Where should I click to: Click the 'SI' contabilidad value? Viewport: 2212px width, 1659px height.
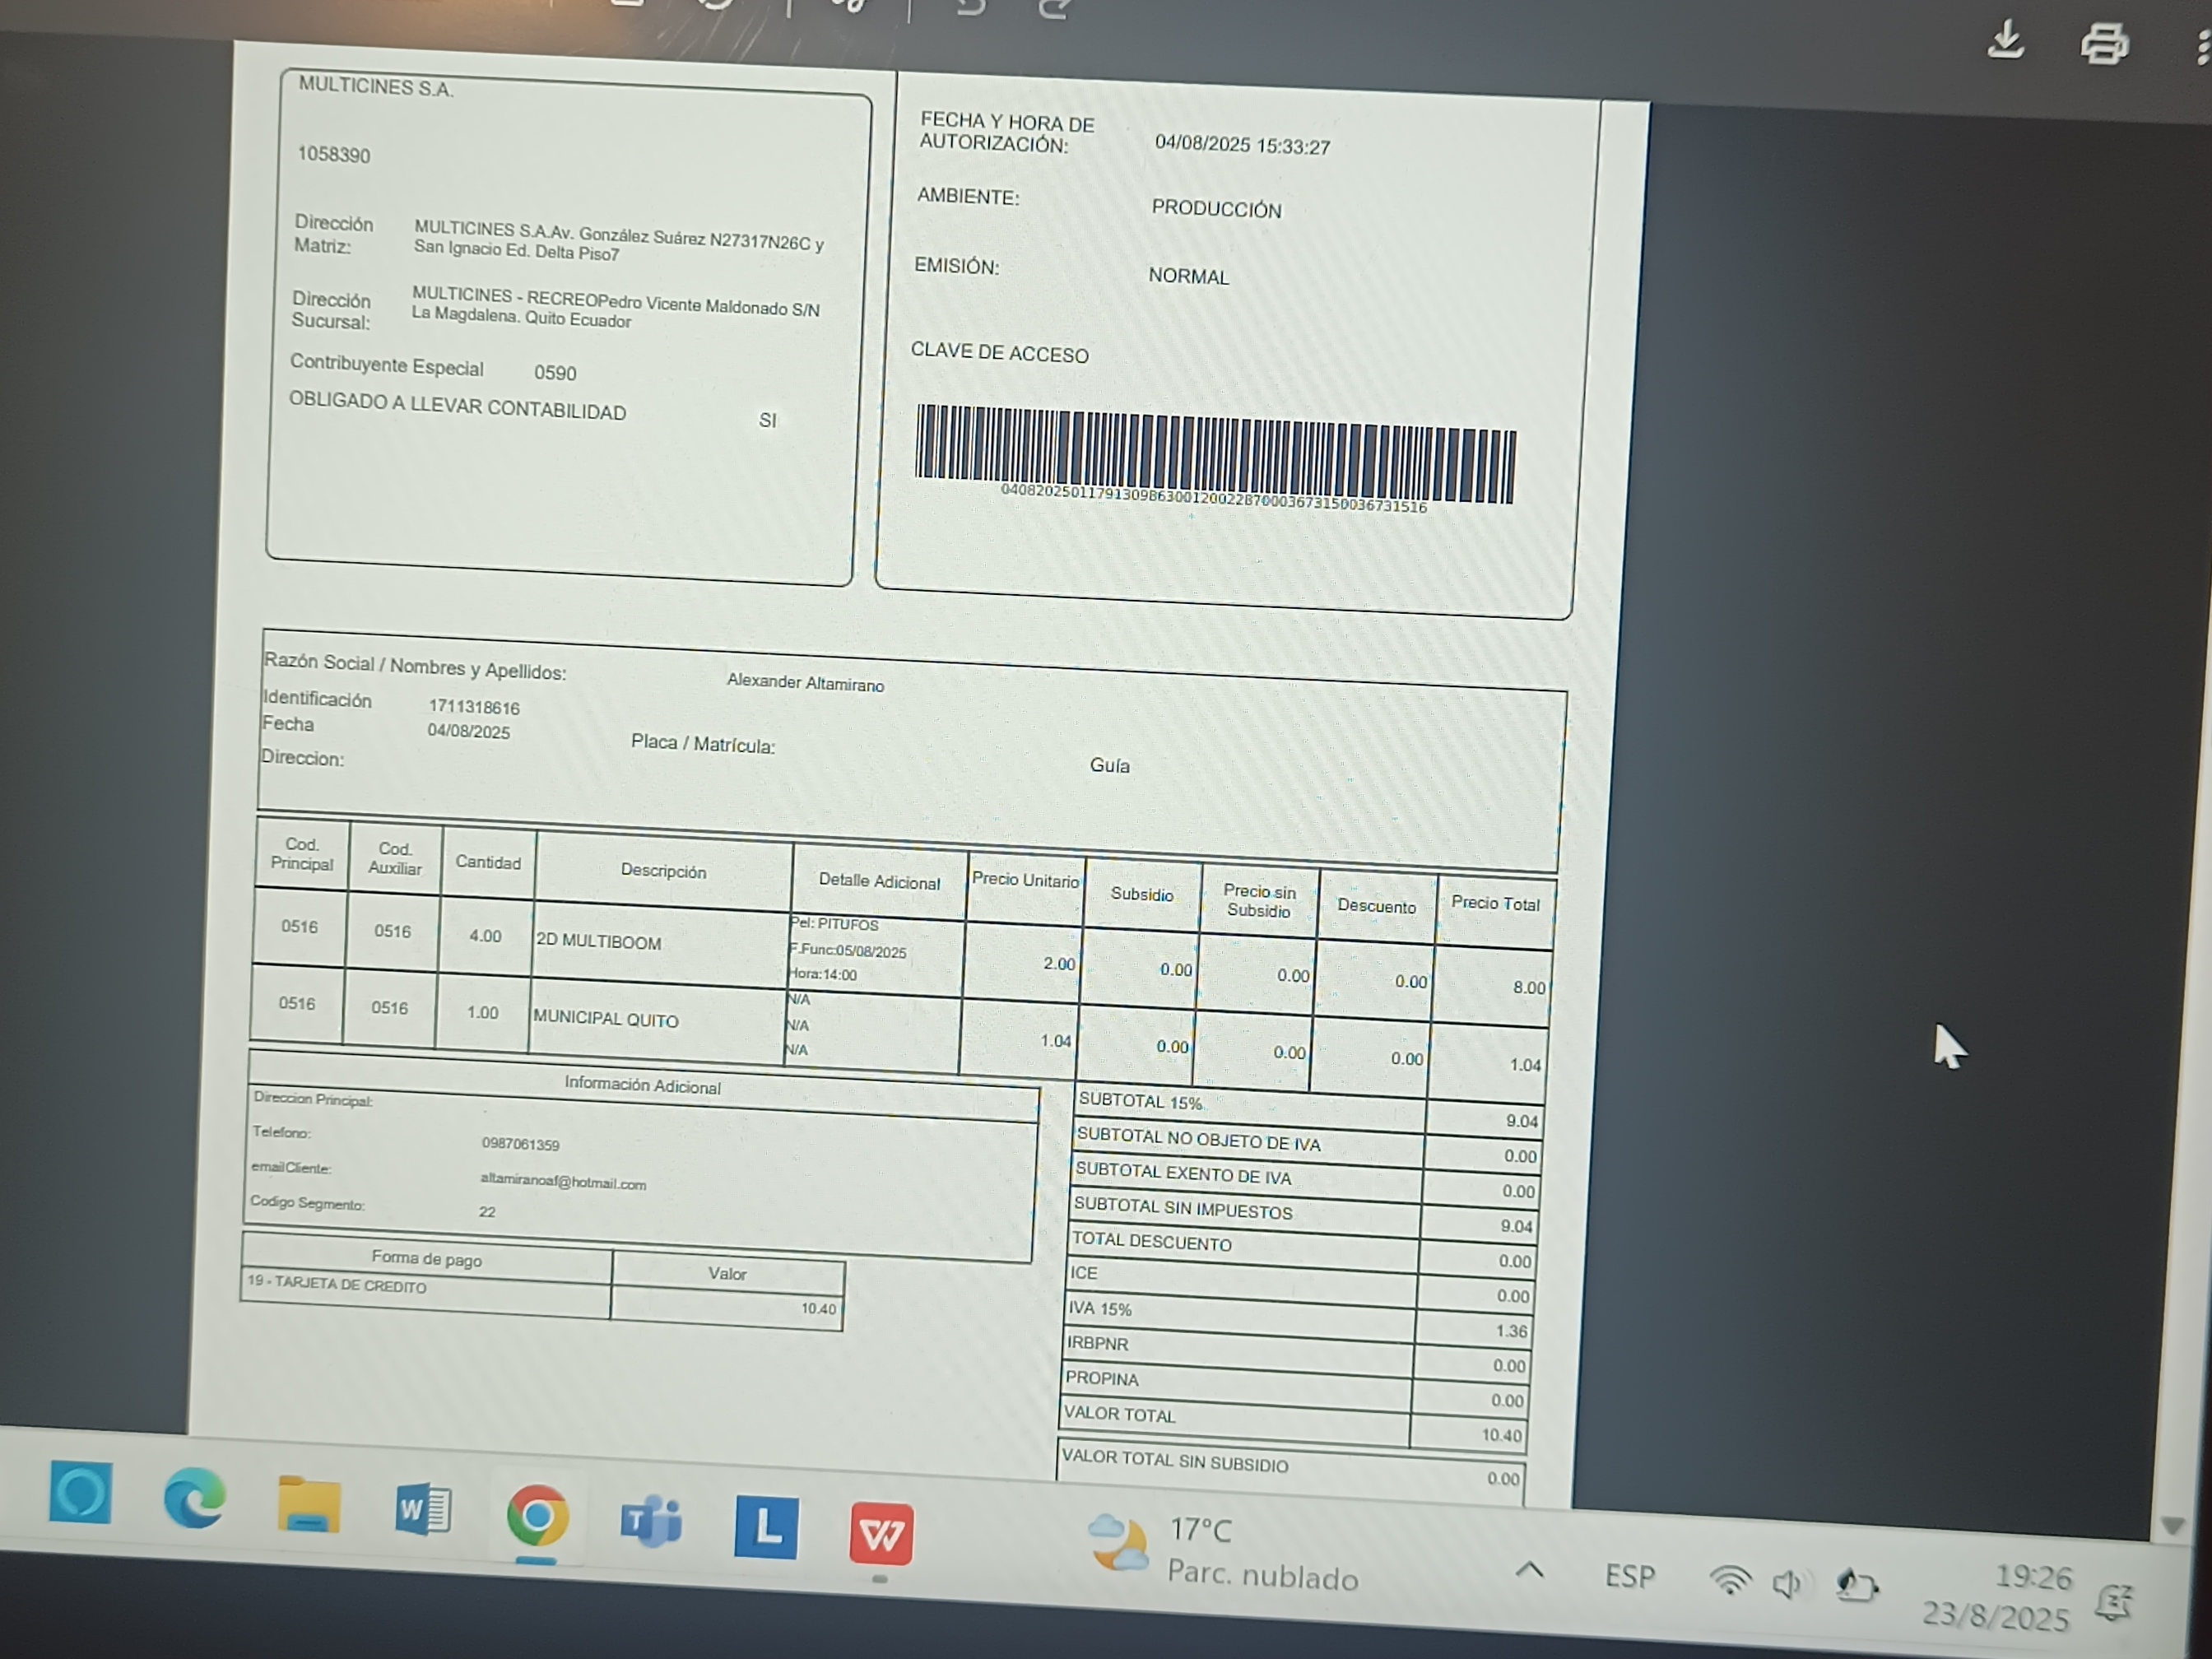768,421
